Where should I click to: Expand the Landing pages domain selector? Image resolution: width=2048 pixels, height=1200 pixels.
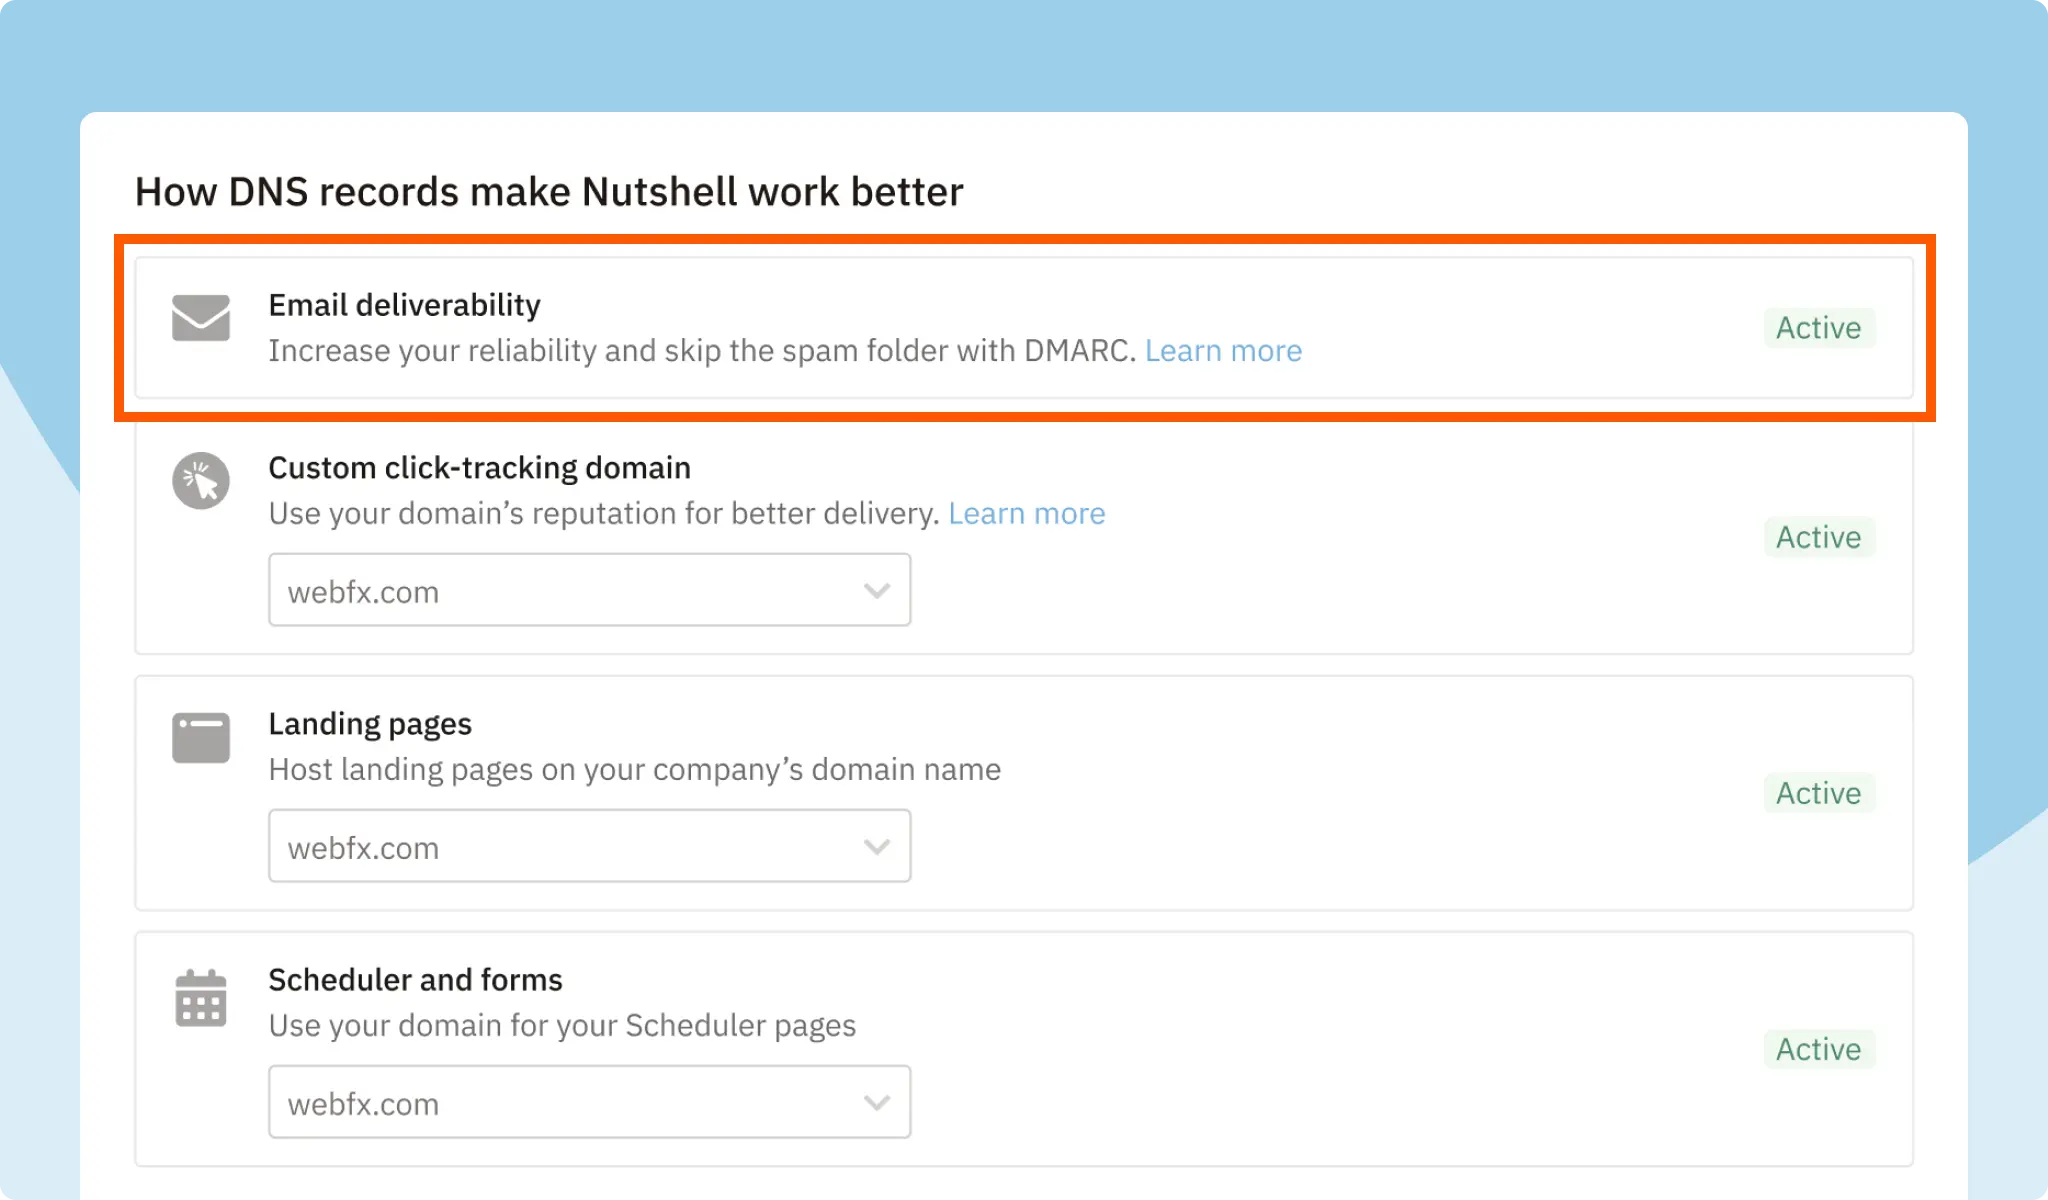[588, 846]
